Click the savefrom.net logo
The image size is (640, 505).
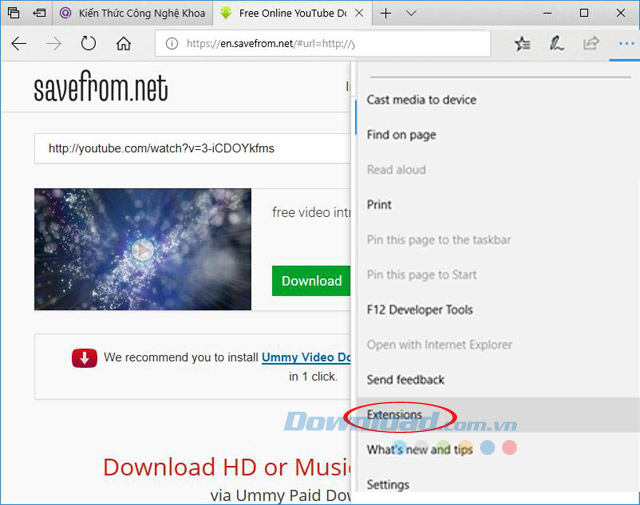pyautogui.click(x=101, y=87)
